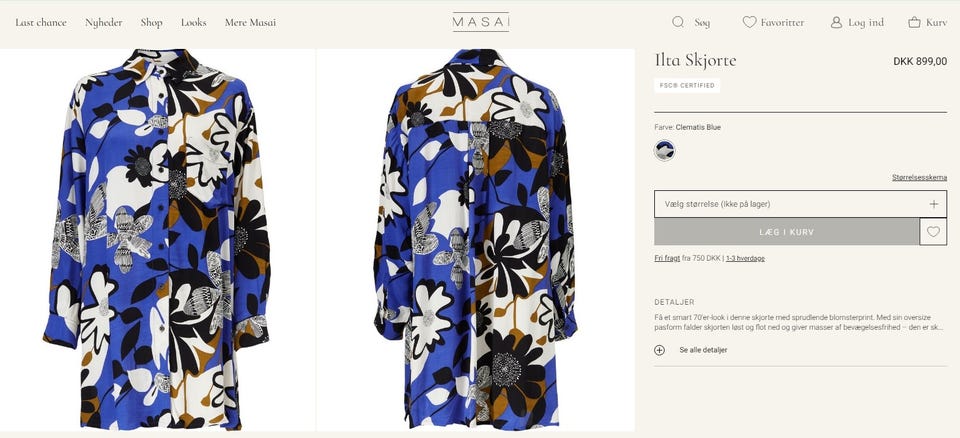Image resolution: width=960 pixels, height=438 pixels.
Task: Click the MASAI logo
Action: (x=480, y=22)
